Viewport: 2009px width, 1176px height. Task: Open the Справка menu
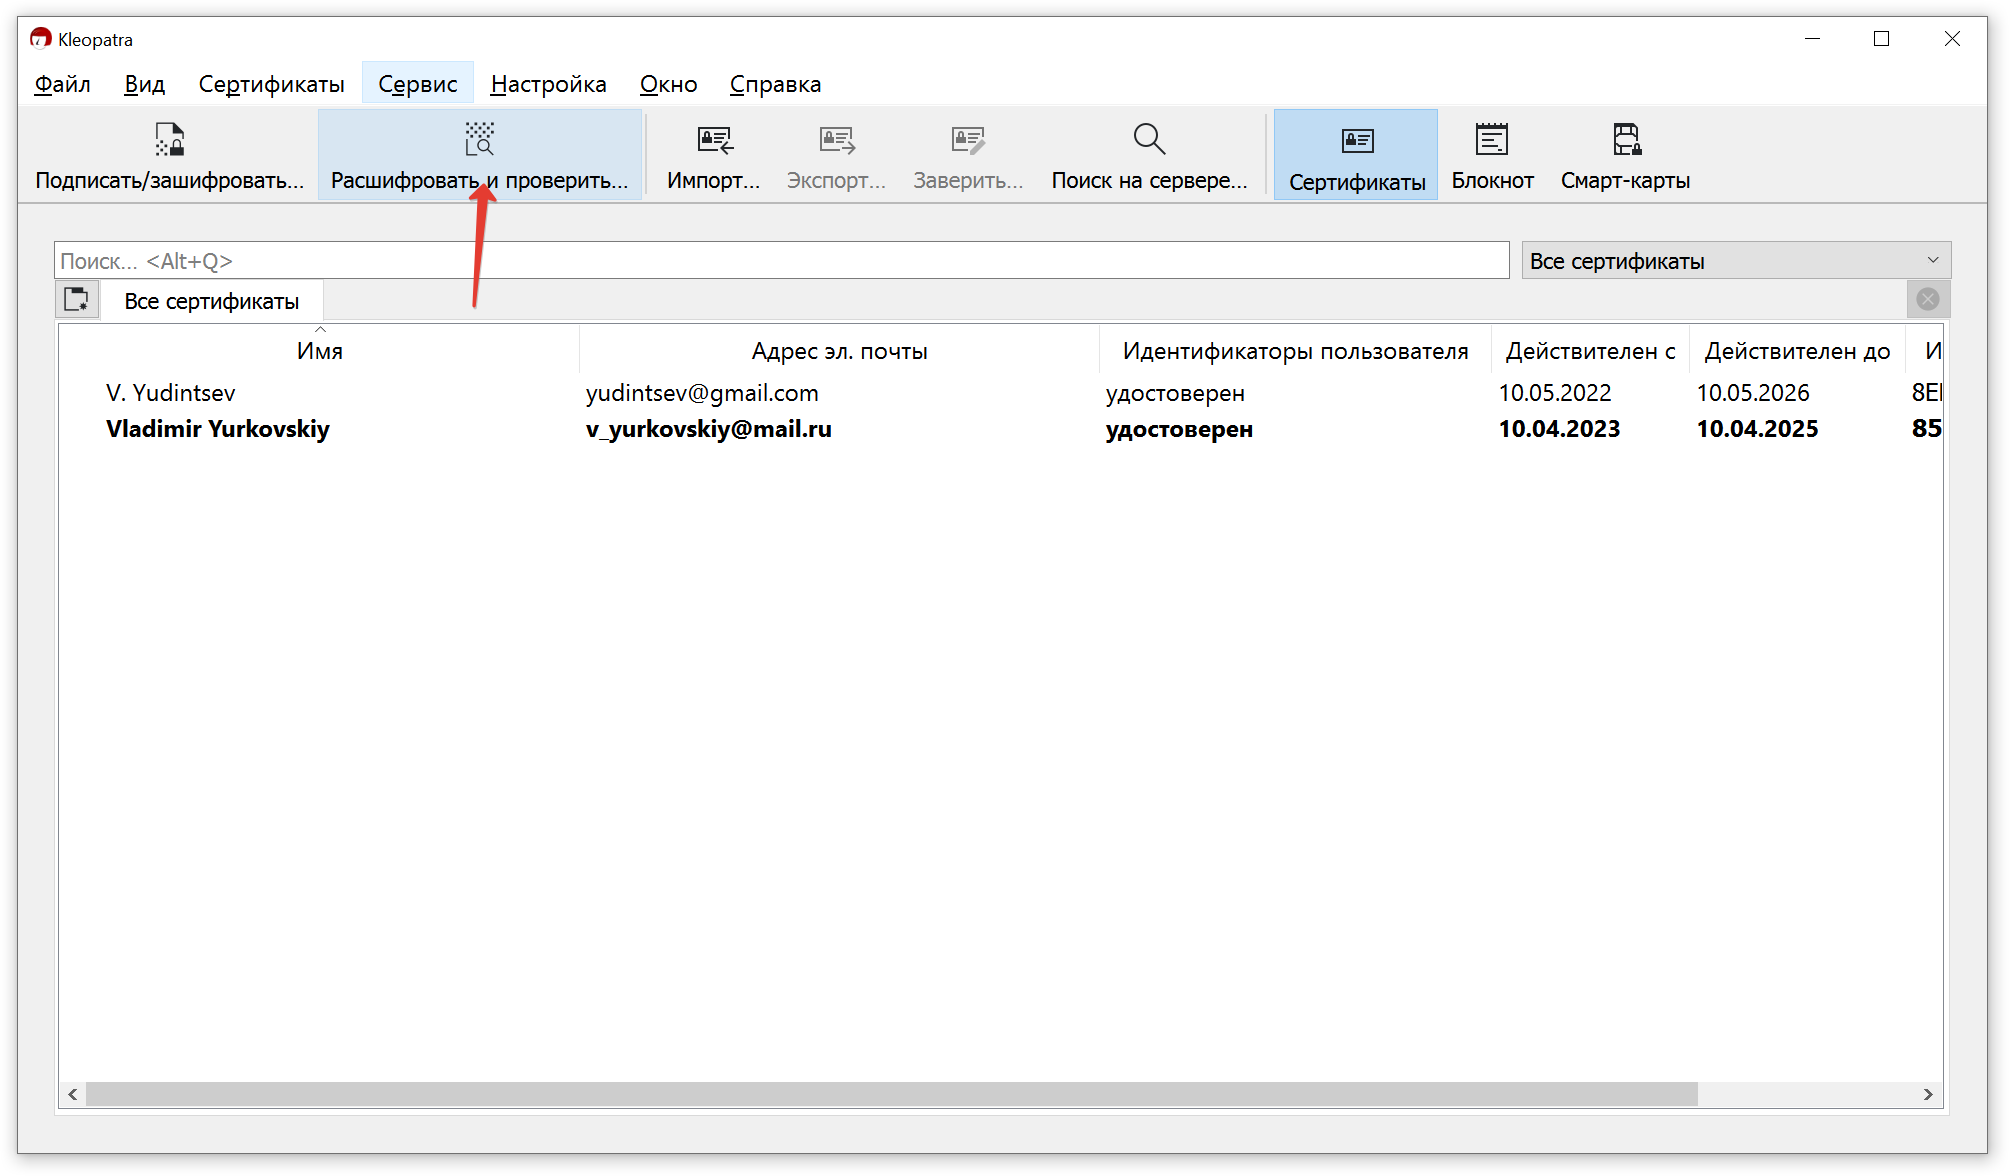point(775,84)
